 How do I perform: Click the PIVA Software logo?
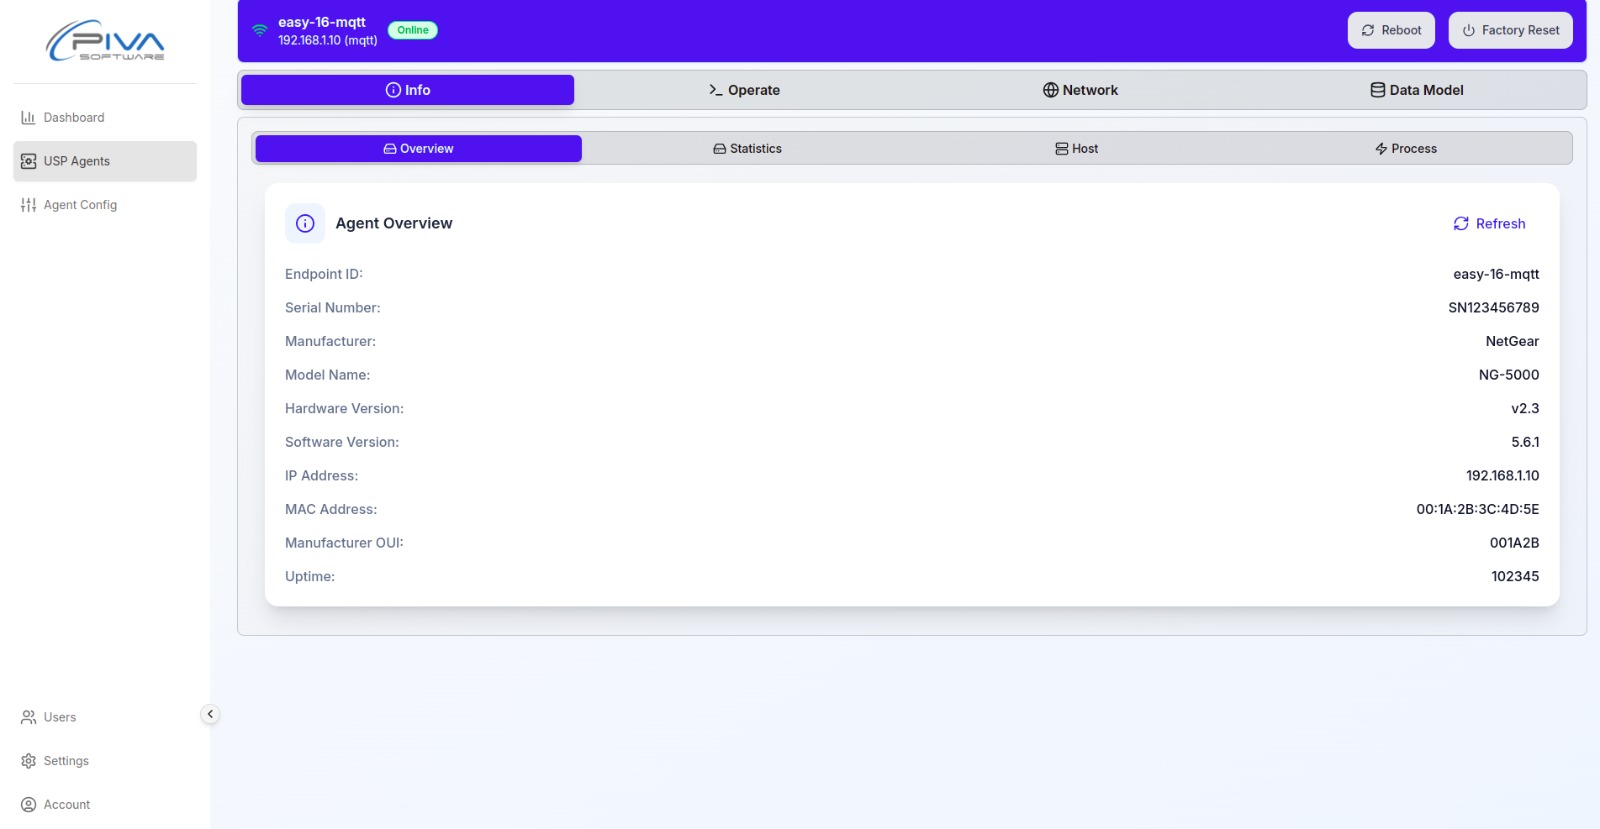click(105, 41)
